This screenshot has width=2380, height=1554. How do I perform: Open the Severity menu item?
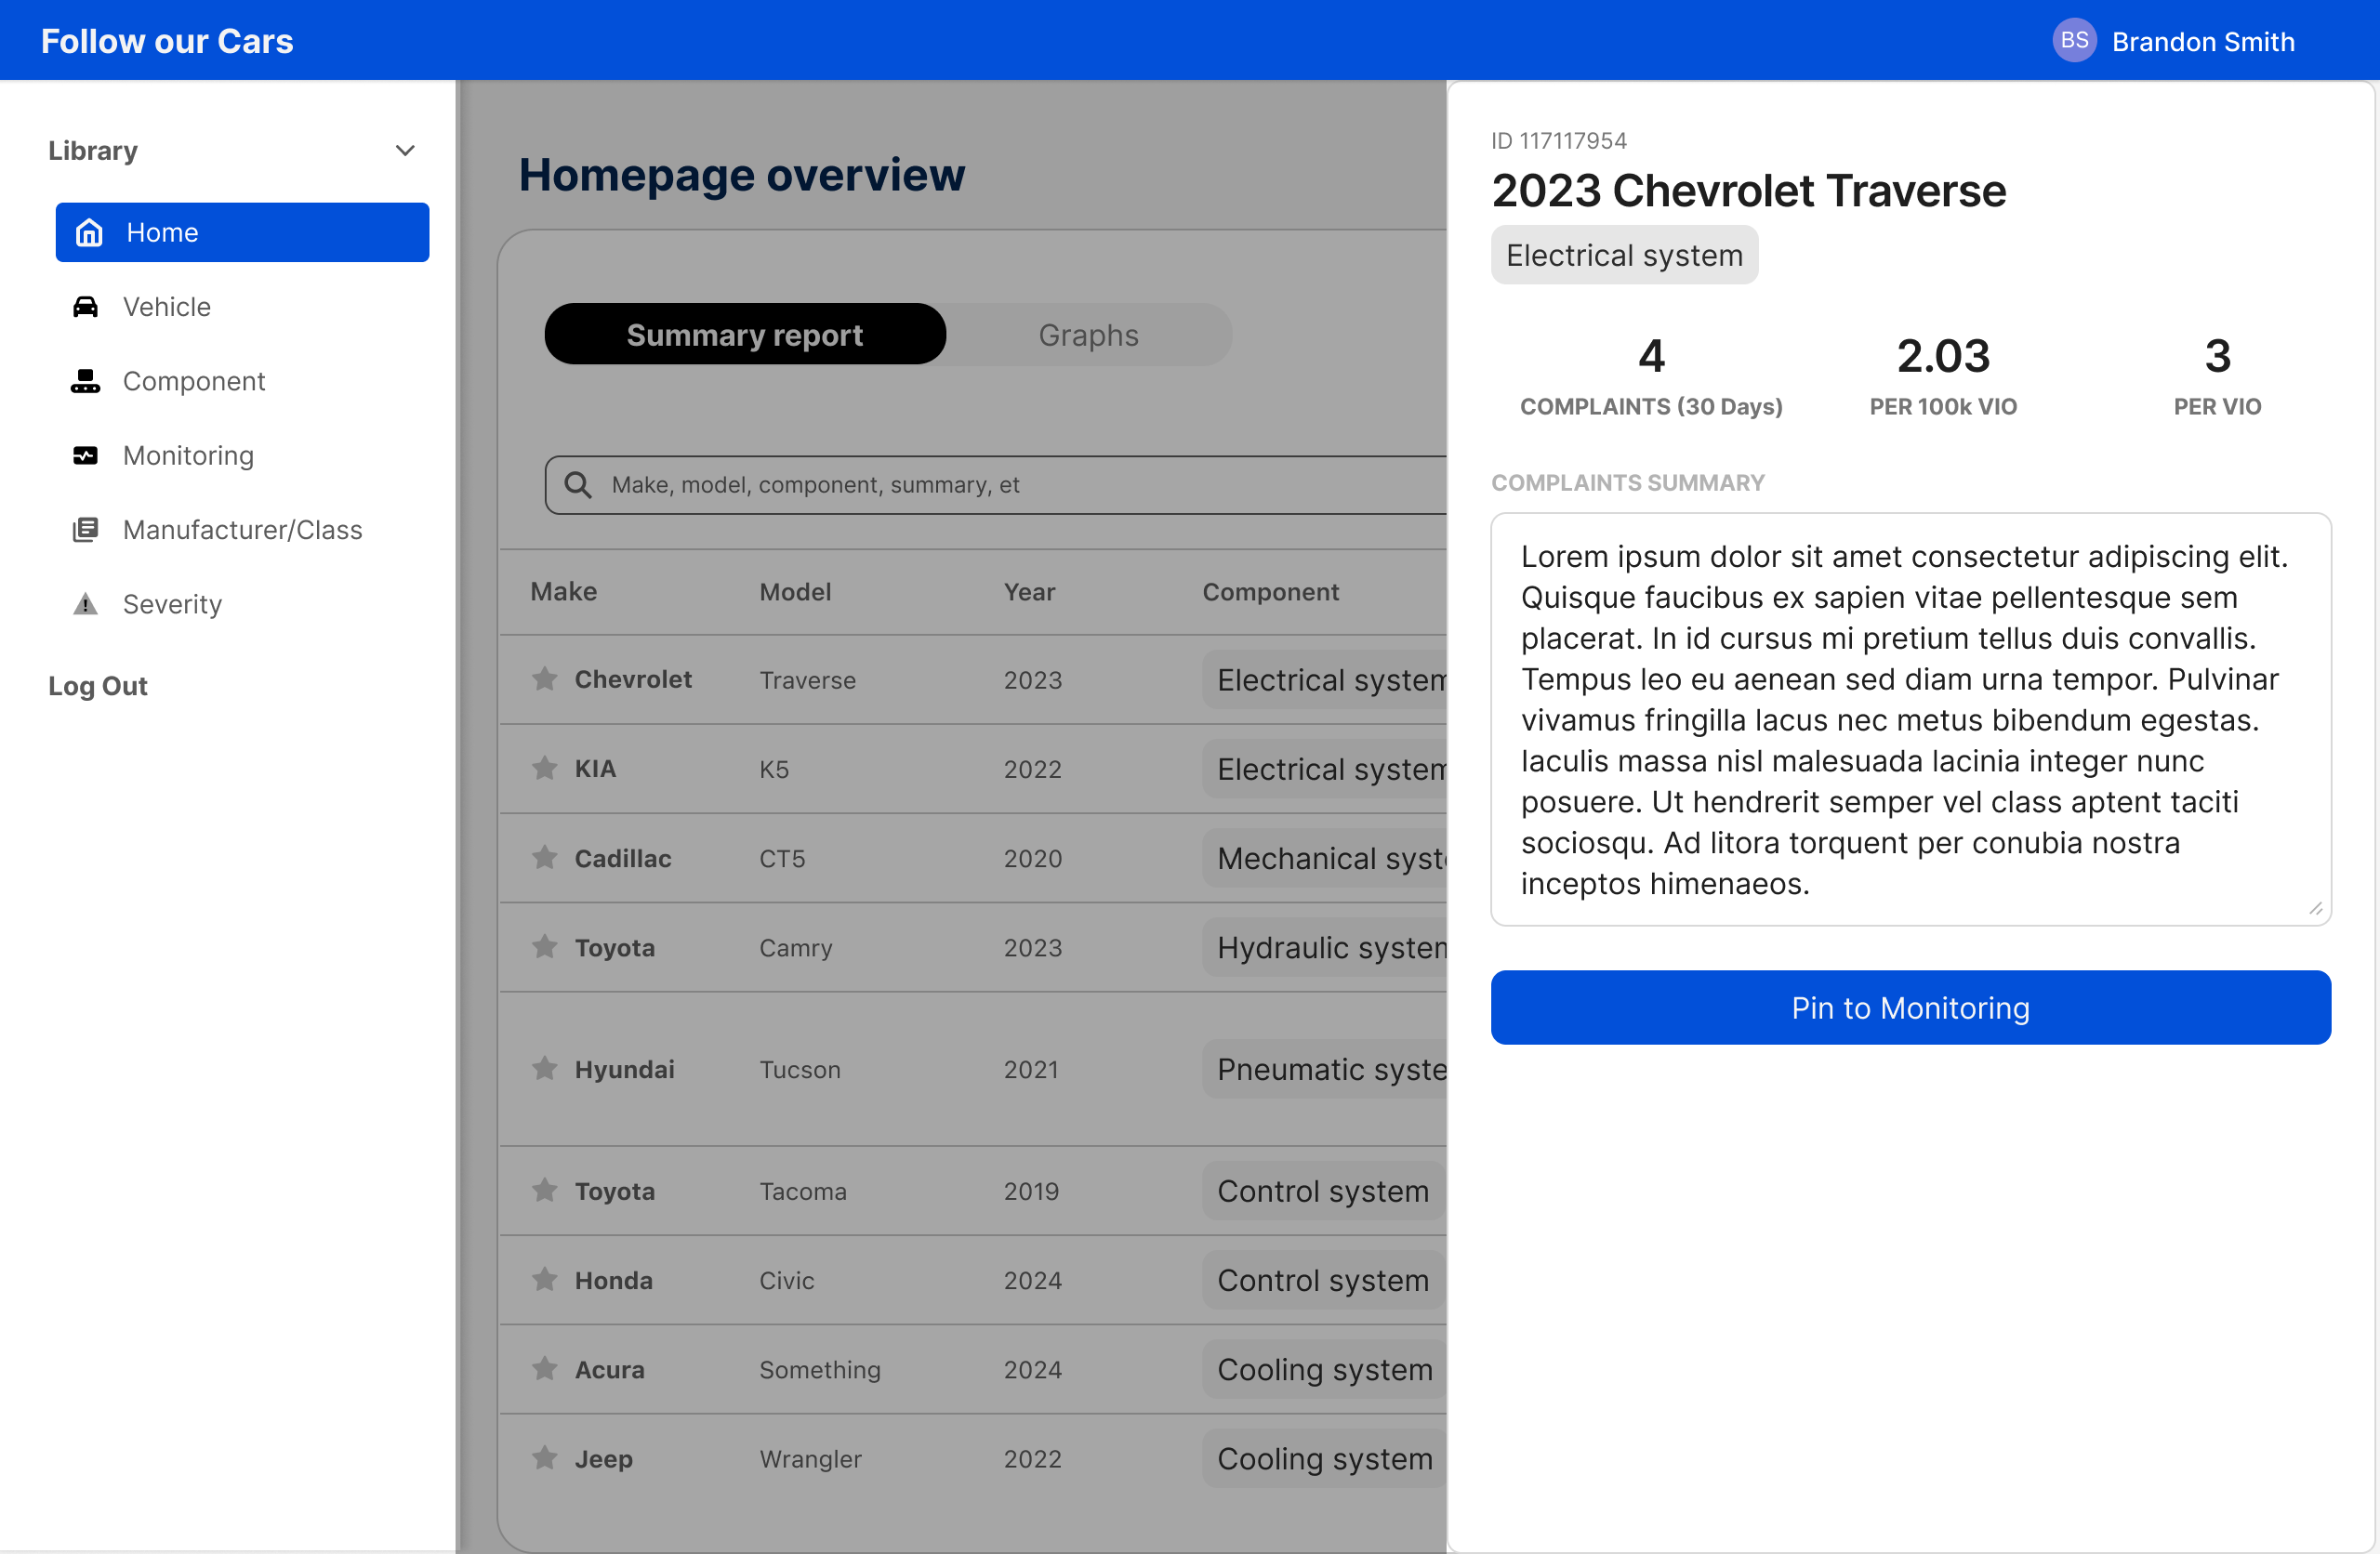[x=242, y=604]
